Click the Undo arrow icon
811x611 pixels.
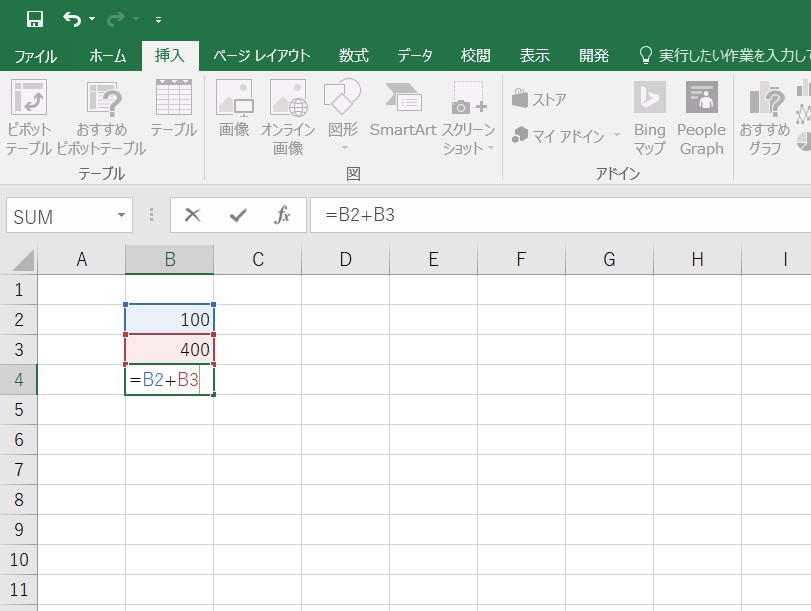[72, 20]
